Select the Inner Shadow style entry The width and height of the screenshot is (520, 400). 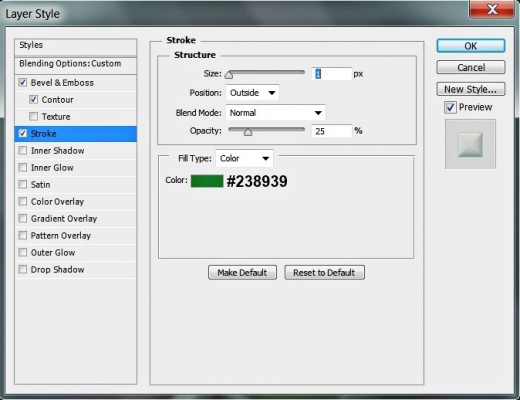coord(76,151)
